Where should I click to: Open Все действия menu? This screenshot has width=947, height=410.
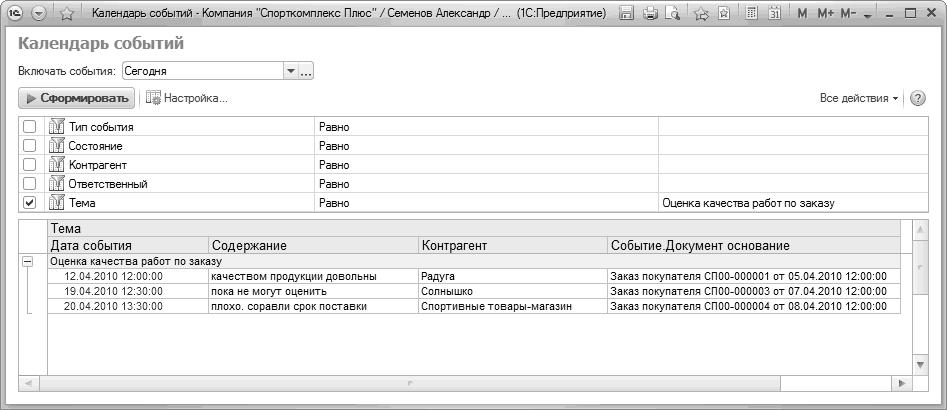click(x=859, y=98)
